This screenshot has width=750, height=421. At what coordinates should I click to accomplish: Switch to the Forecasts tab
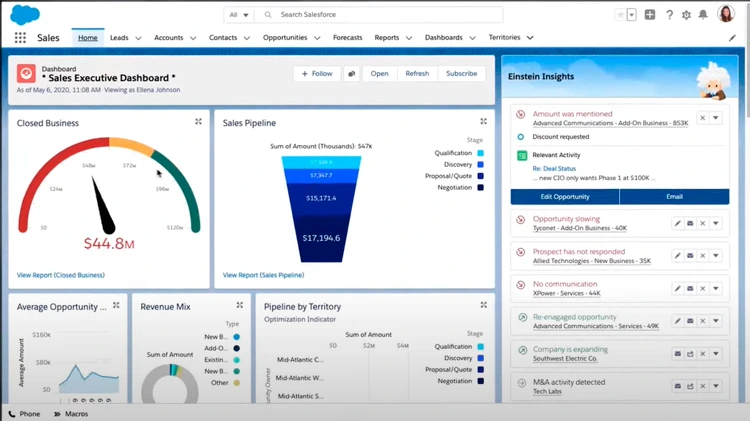347,38
